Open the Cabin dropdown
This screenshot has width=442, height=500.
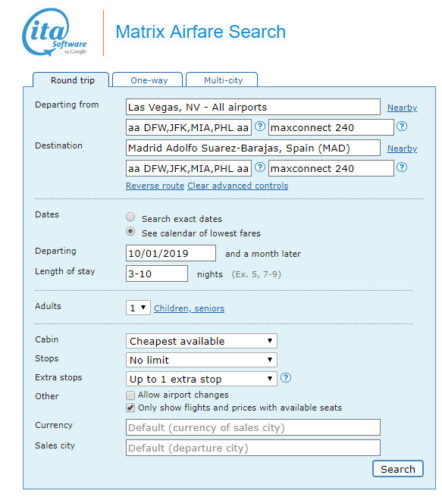point(201,341)
